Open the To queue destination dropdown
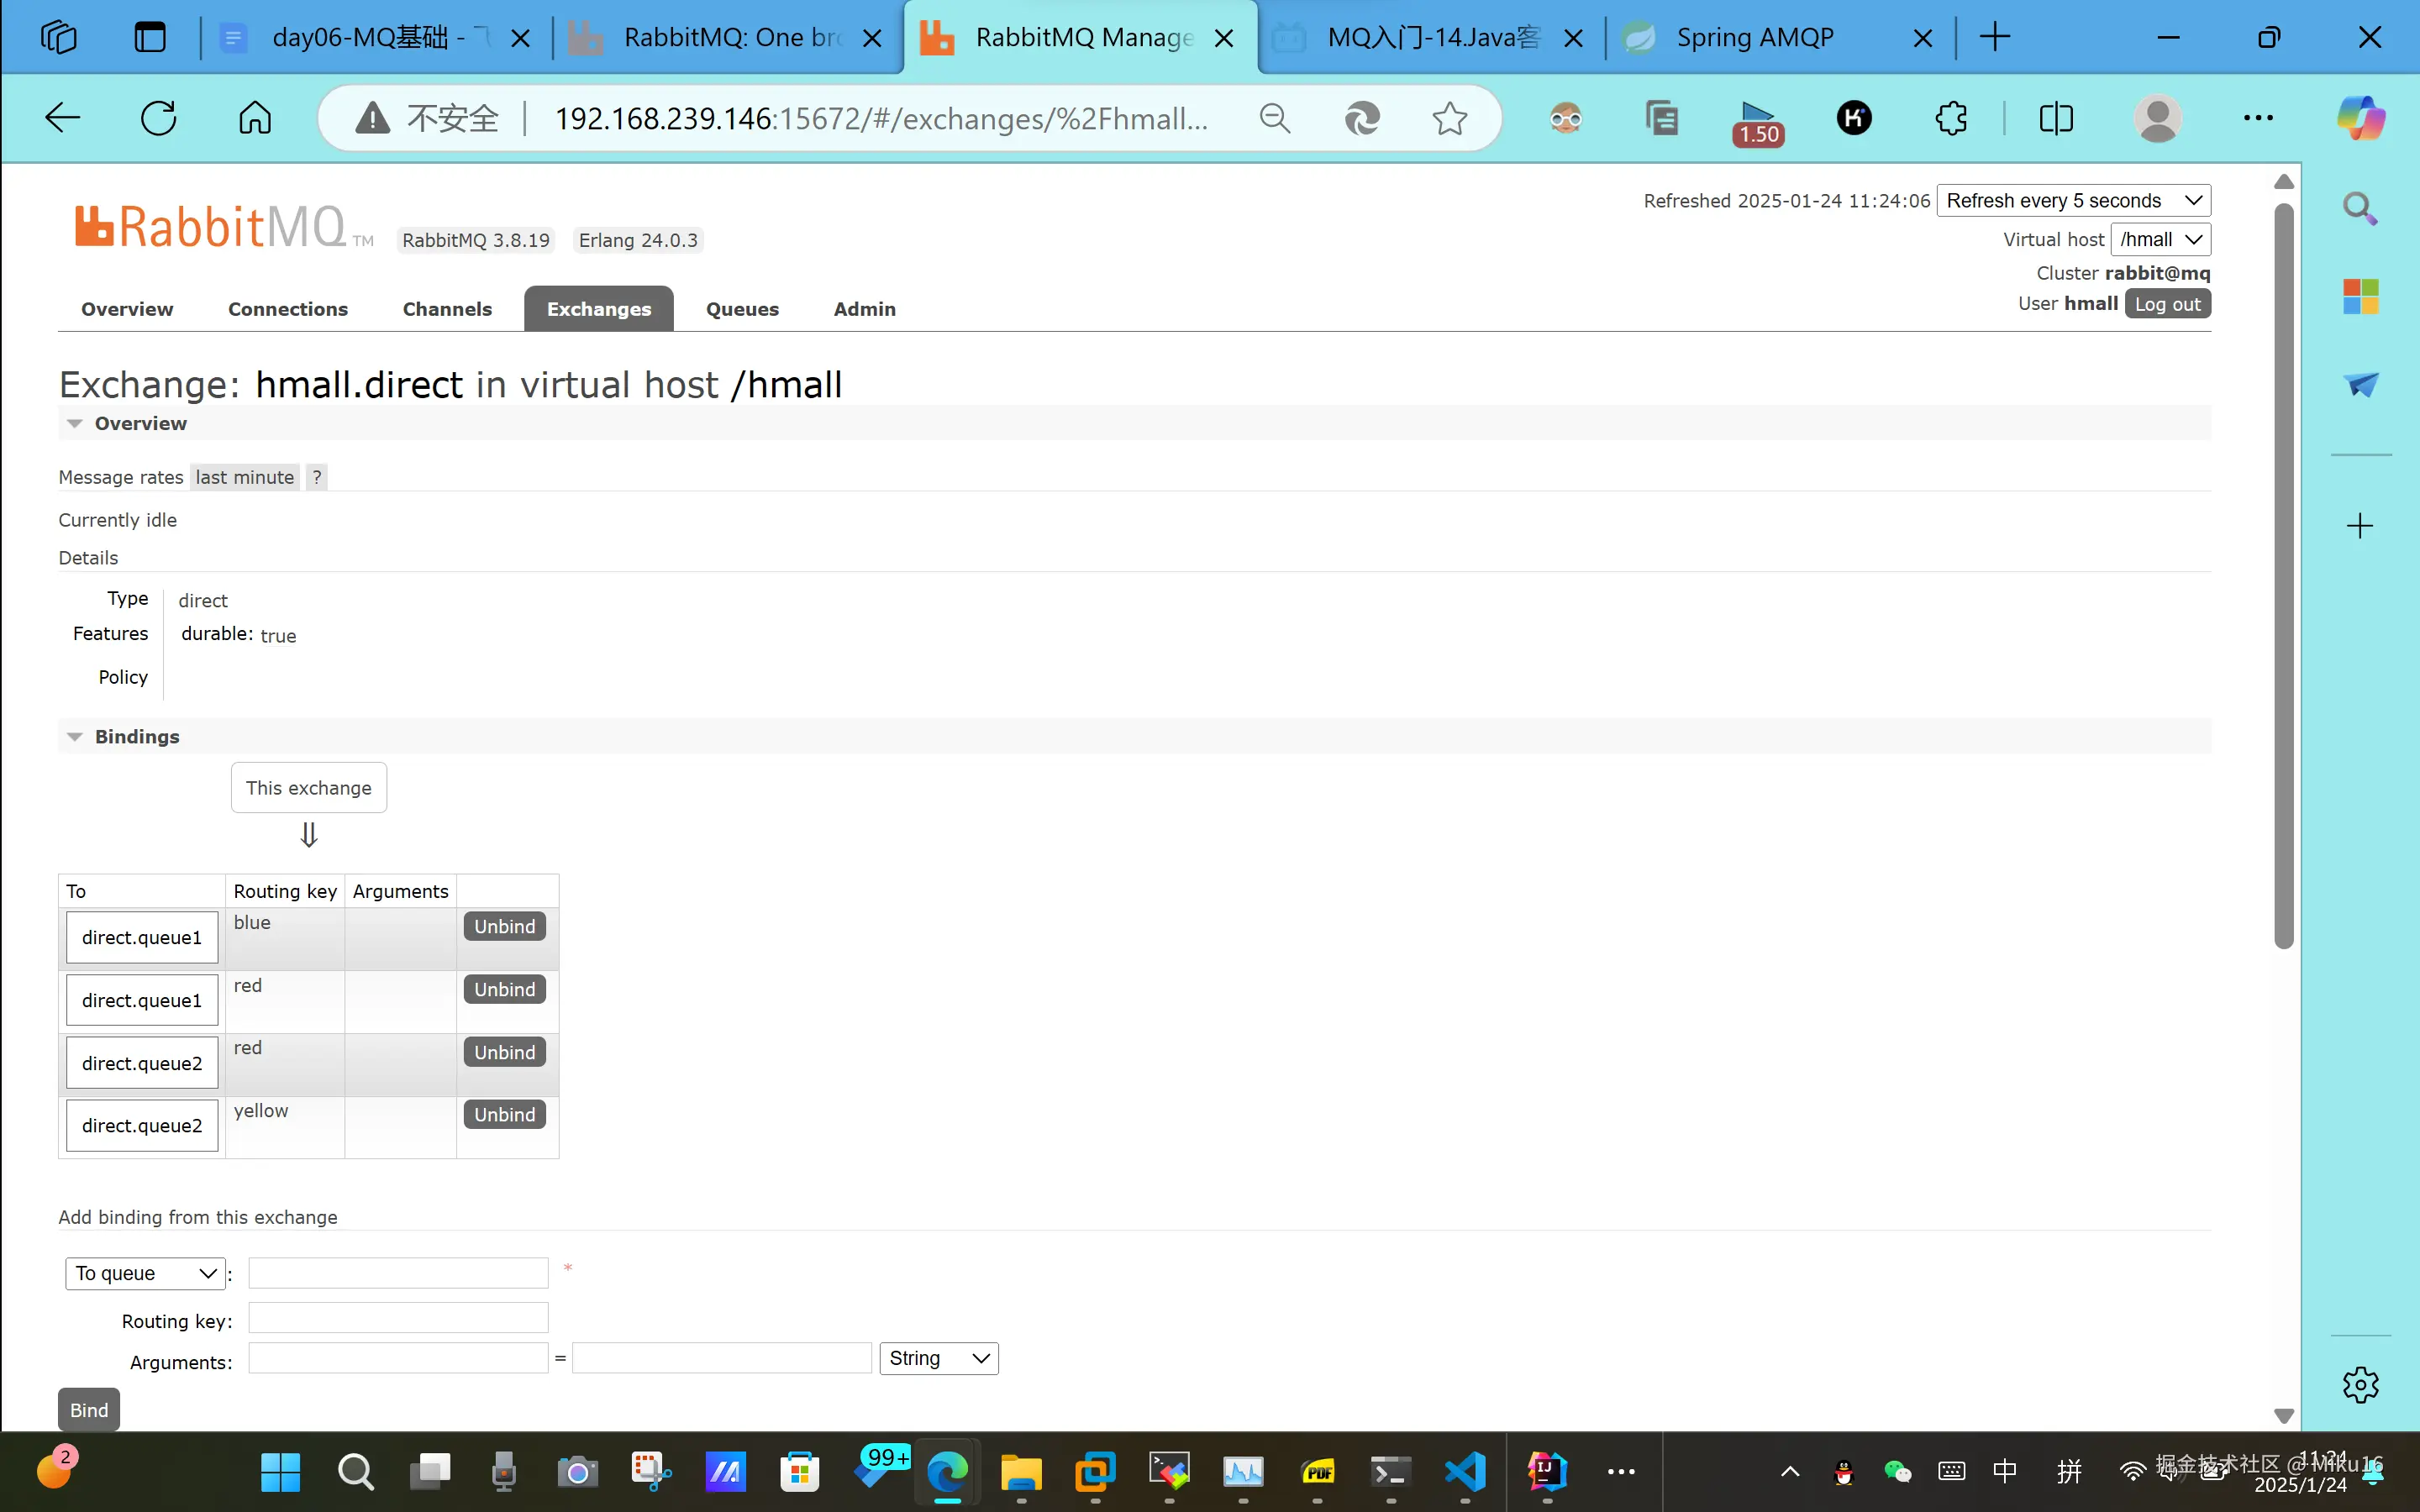The image size is (2420, 1512). pyautogui.click(x=146, y=1273)
